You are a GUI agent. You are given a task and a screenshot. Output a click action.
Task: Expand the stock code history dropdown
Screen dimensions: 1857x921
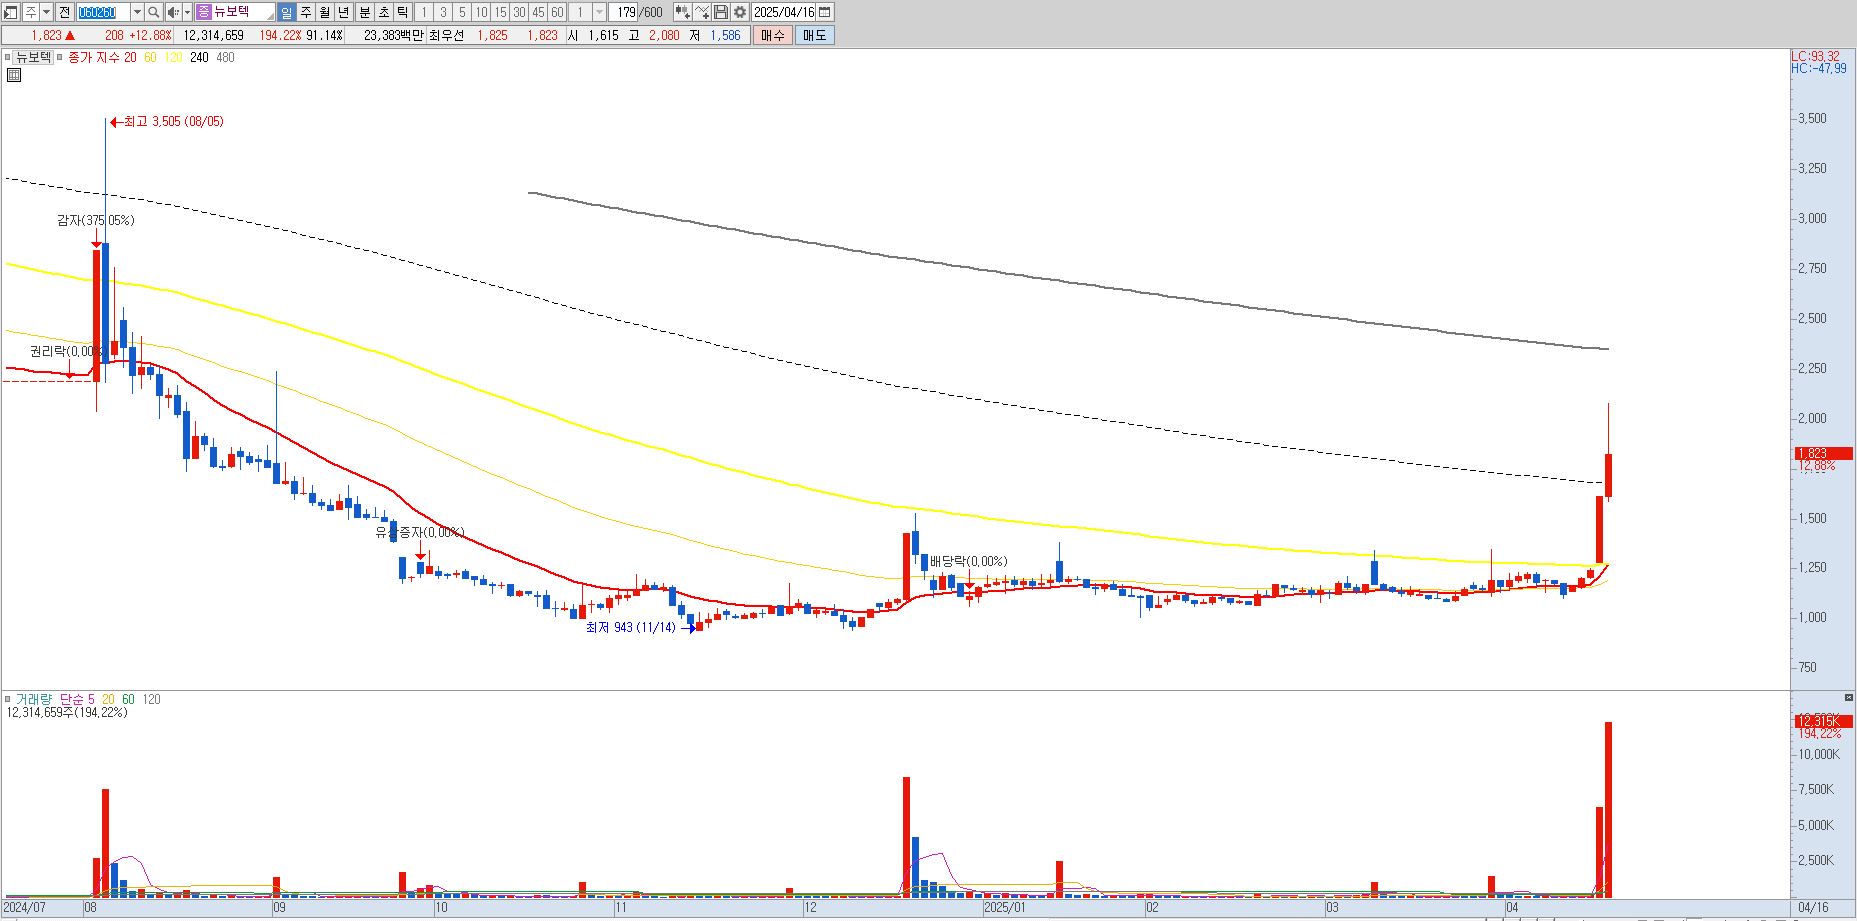137,12
